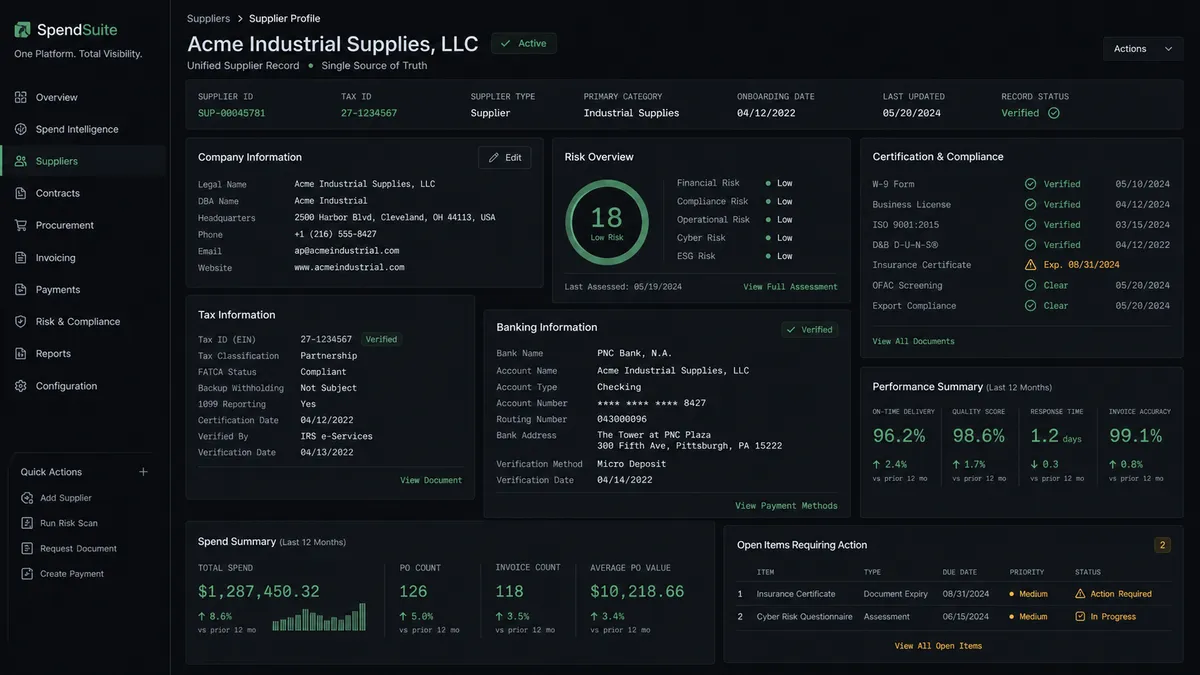Click the ISO 9001:2015 verified check icon
This screenshot has width=1200, height=675.
coord(1030,225)
